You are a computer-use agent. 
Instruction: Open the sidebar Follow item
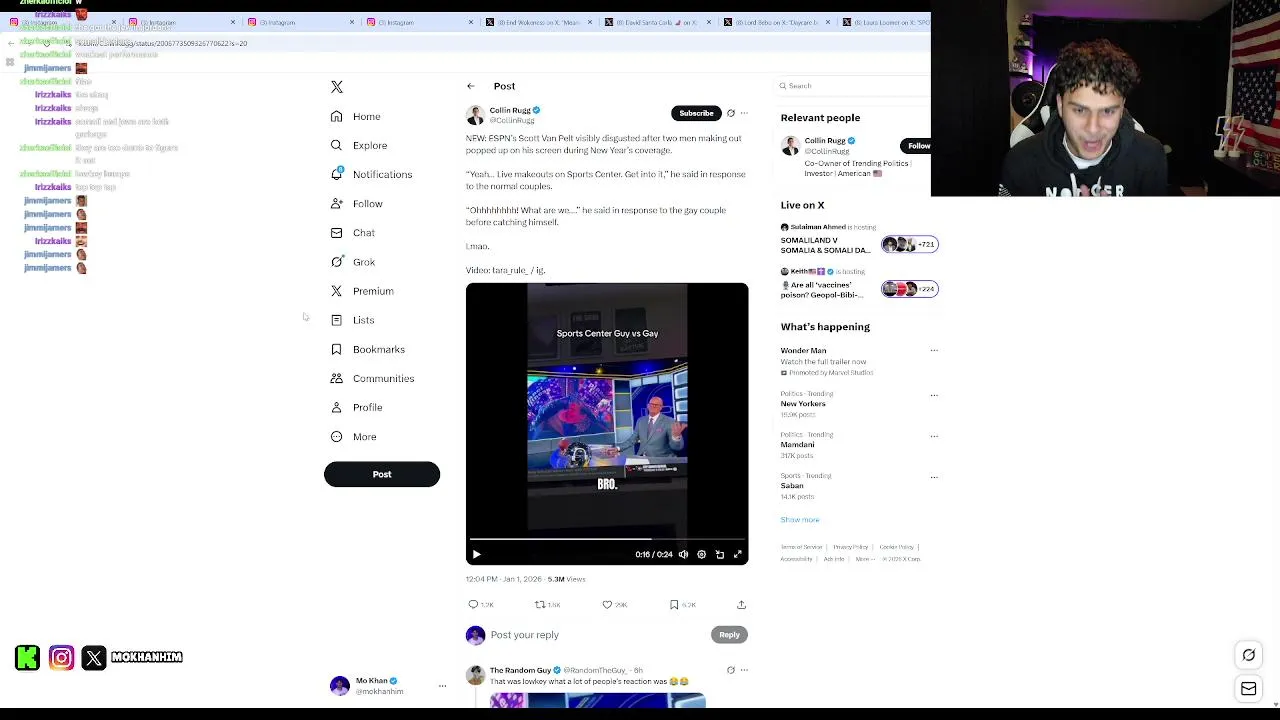(x=356, y=204)
